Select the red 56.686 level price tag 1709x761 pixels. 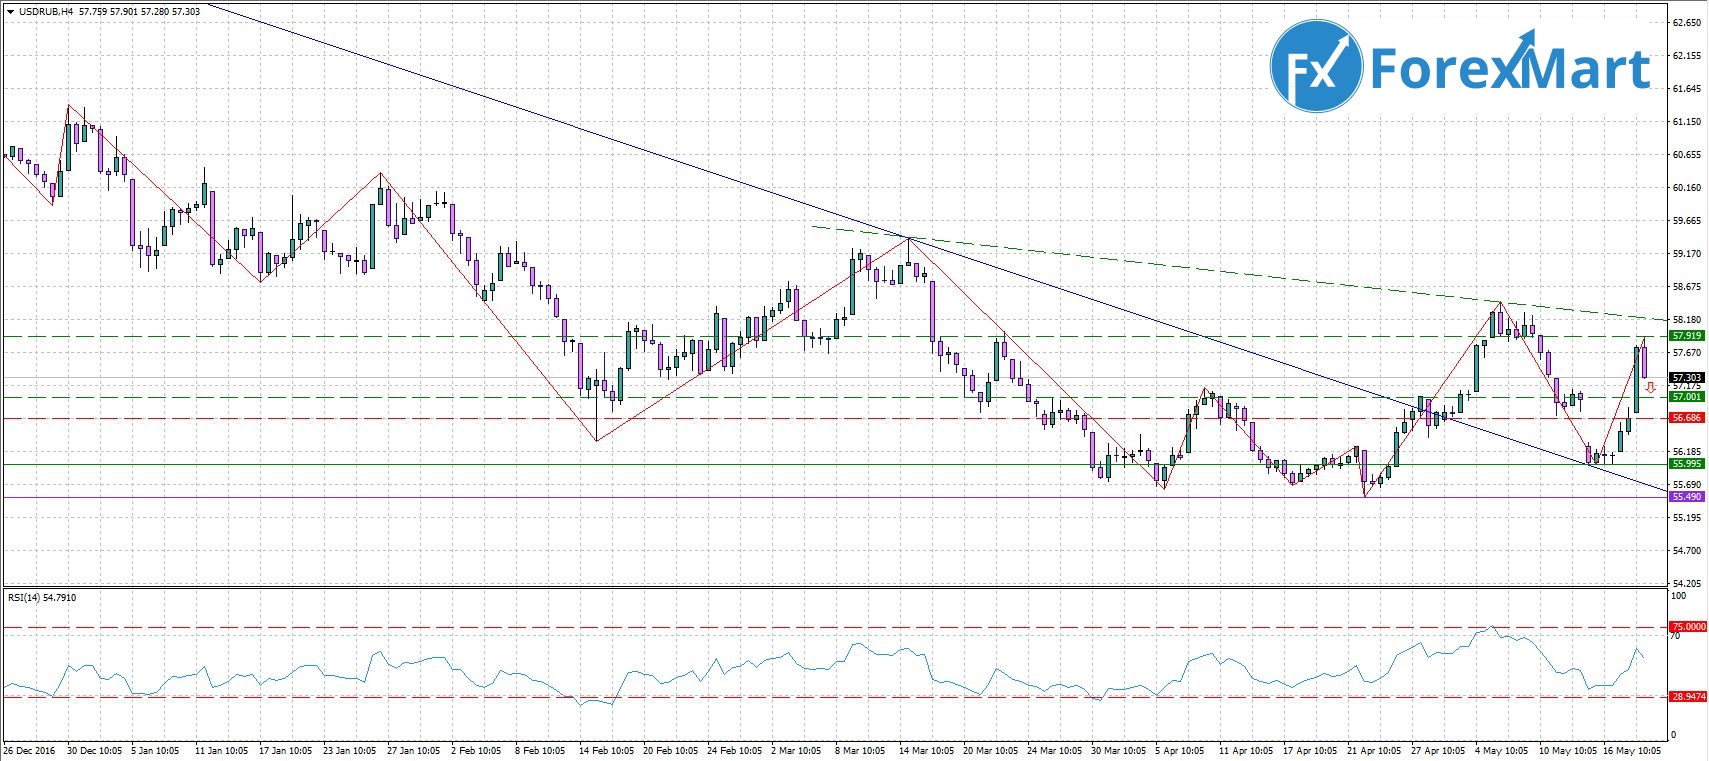click(x=1687, y=418)
